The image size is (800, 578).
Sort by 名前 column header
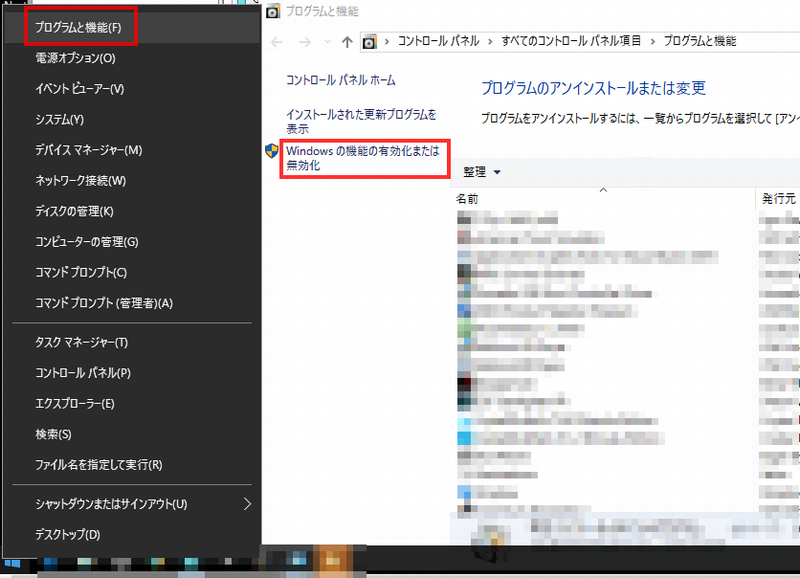(x=467, y=199)
